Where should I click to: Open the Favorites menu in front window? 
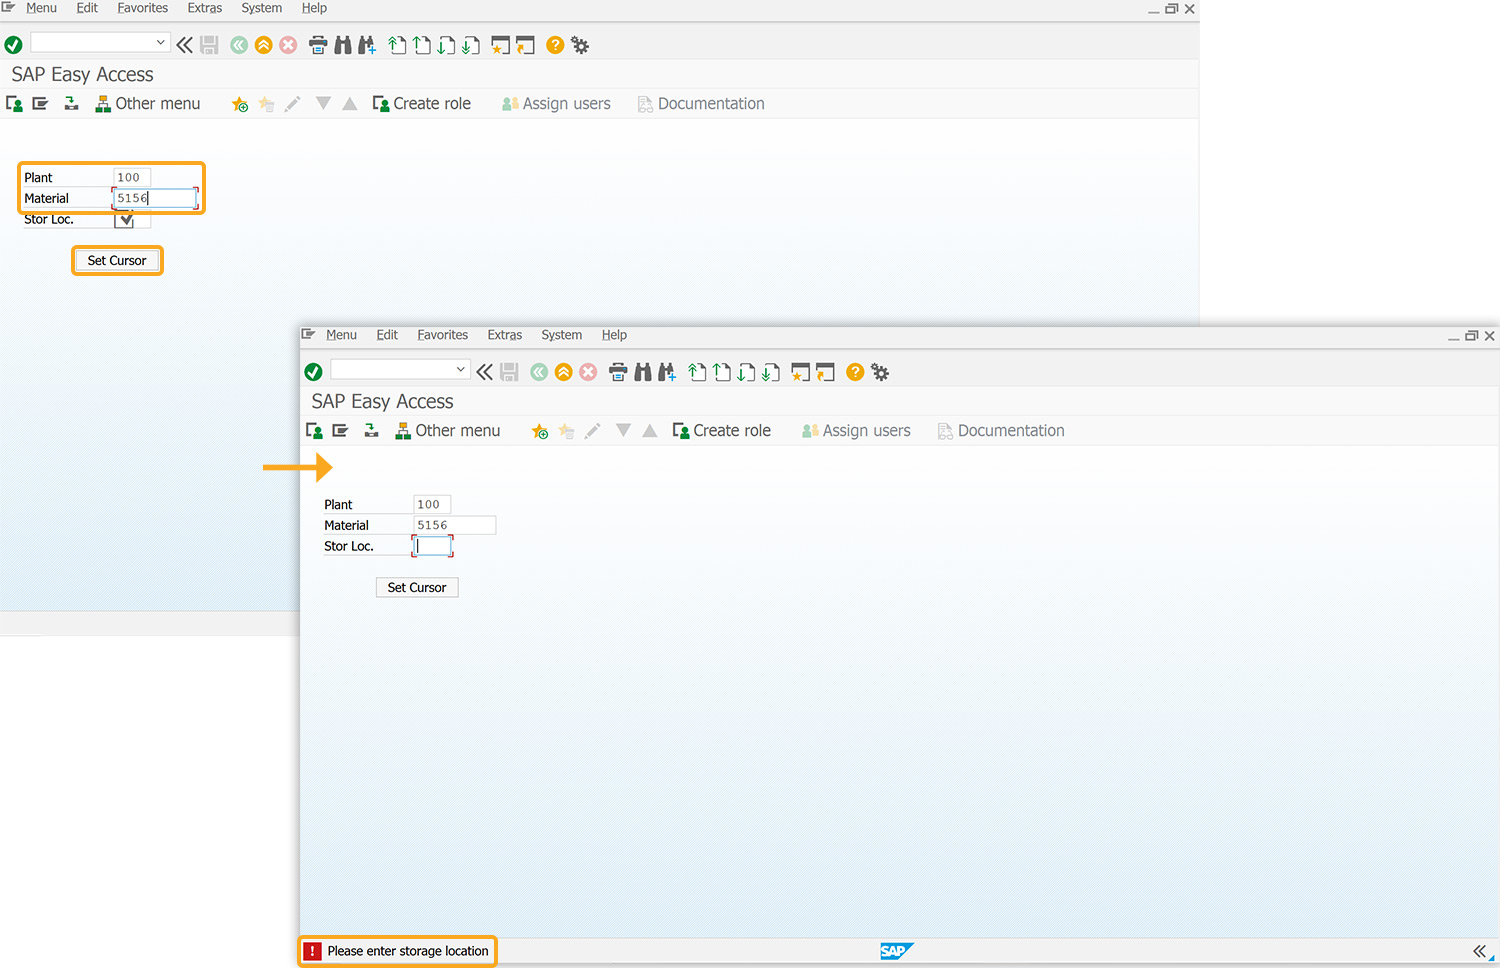pos(443,335)
